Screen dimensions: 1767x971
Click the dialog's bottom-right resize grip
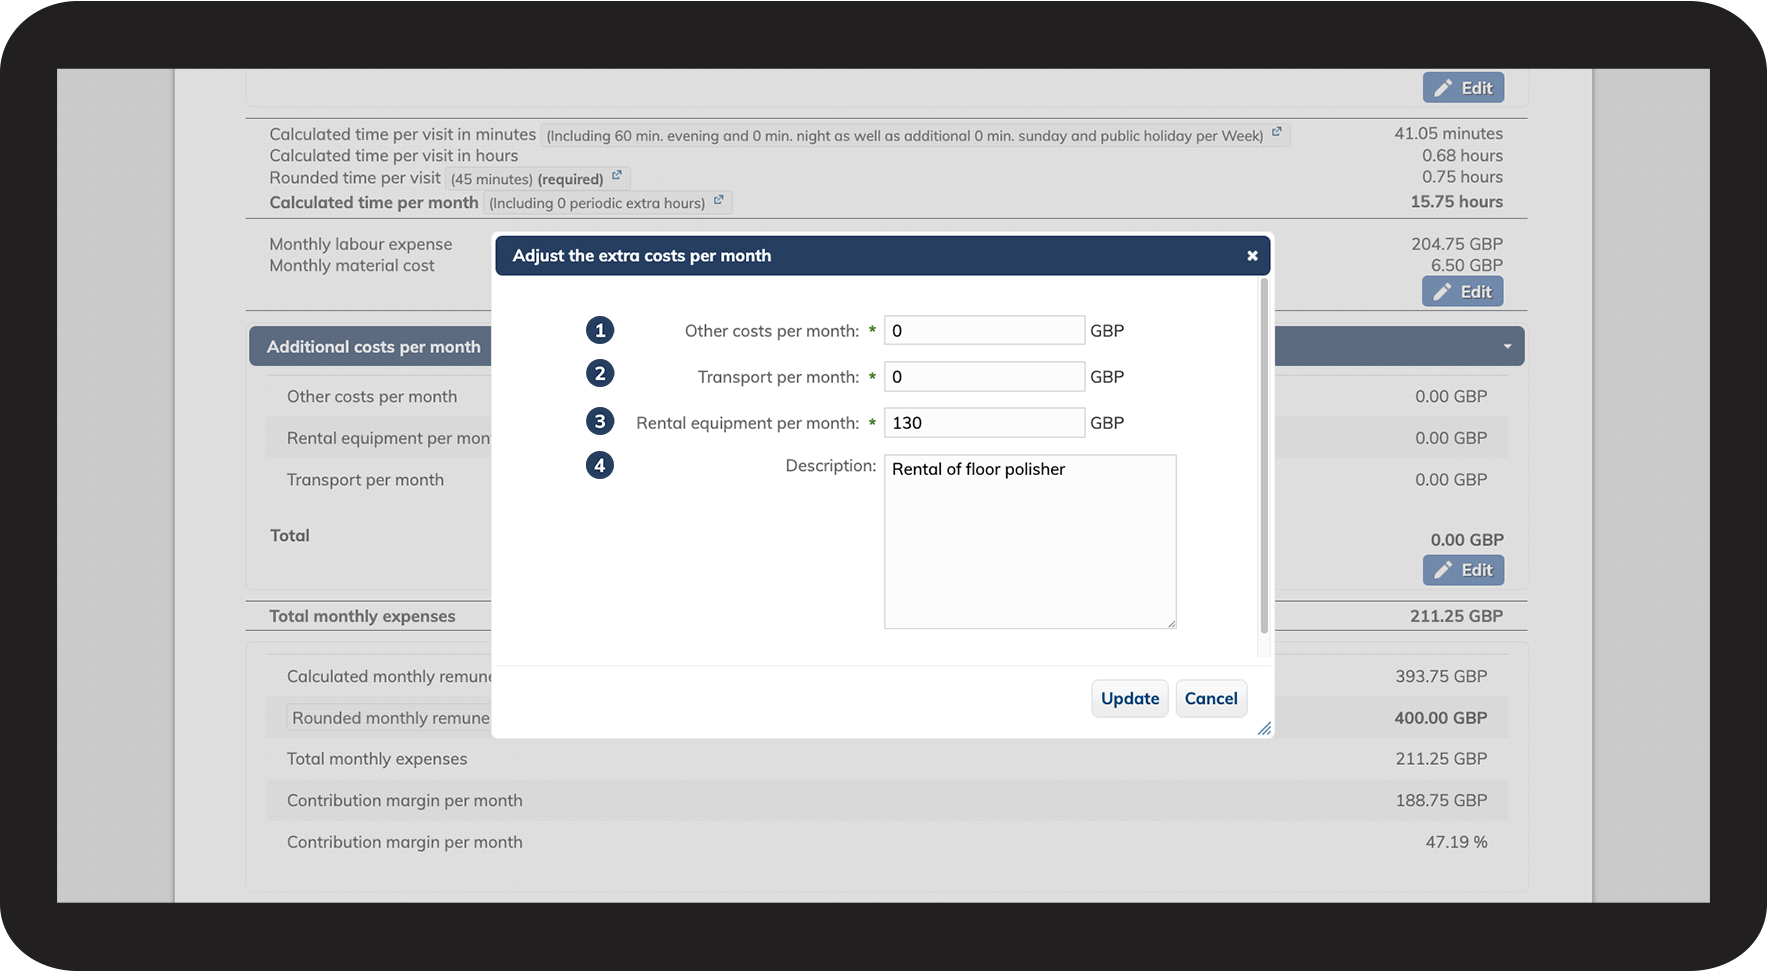[x=1264, y=729]
